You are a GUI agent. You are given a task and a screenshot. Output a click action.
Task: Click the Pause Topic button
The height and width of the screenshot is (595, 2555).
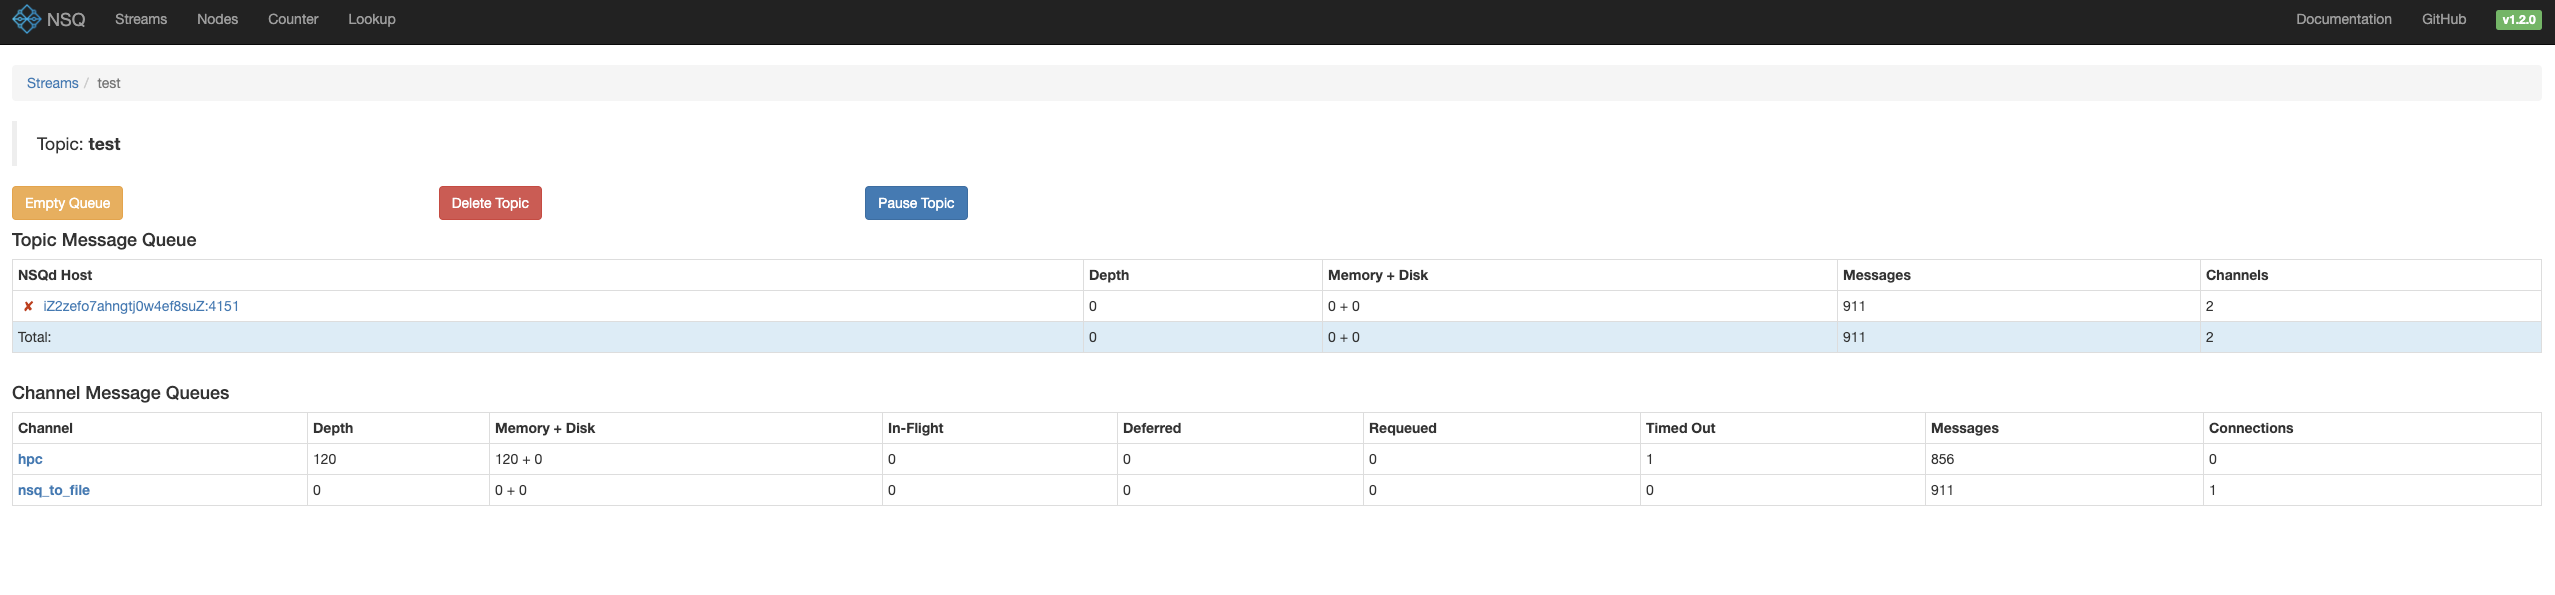click(x=916, y=203)
